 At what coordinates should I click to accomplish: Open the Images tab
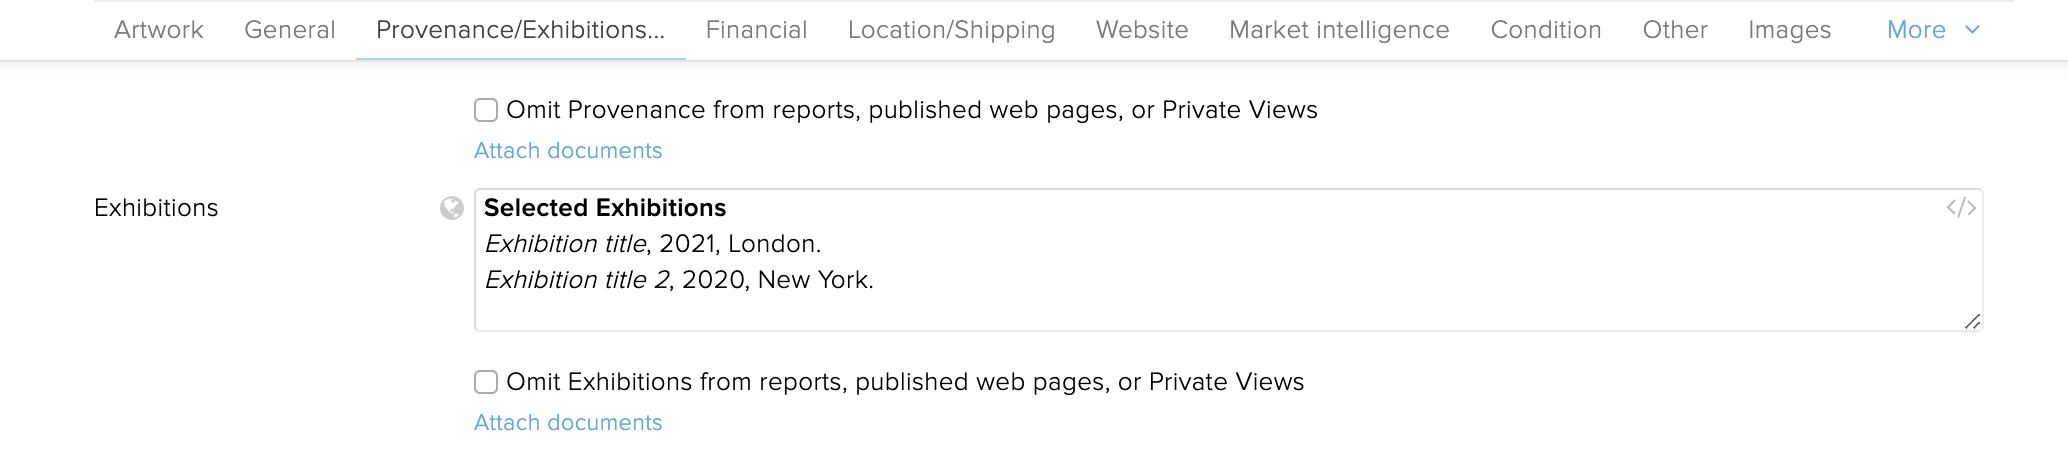coord(1790,30)
